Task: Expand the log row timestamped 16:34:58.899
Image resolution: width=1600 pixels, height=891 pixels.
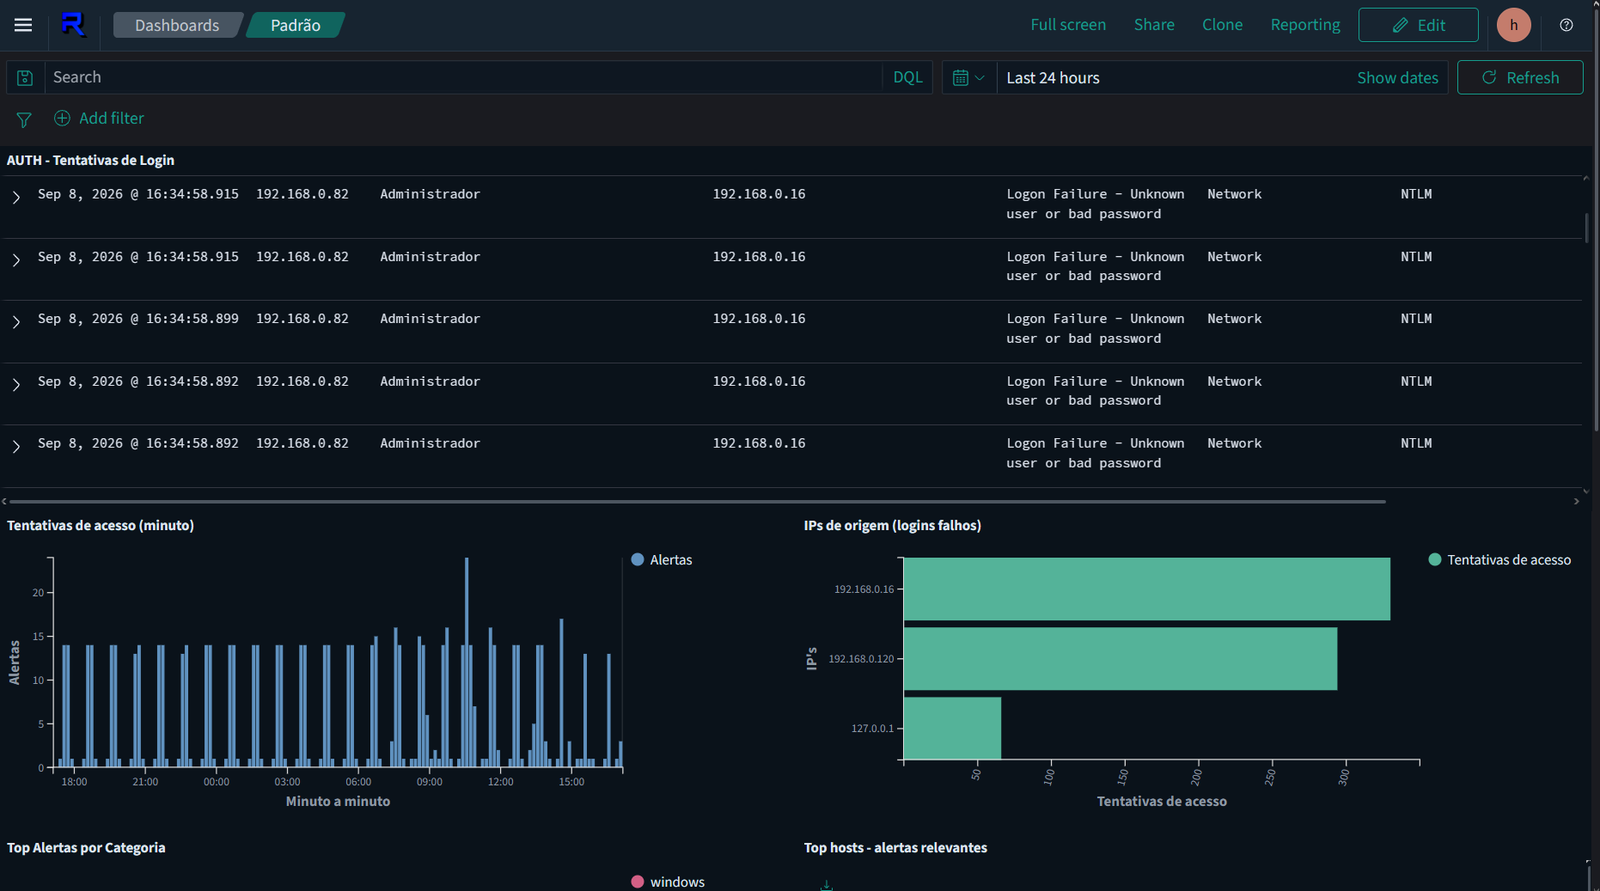Action: pyautogui.click(x=16, y=322)
